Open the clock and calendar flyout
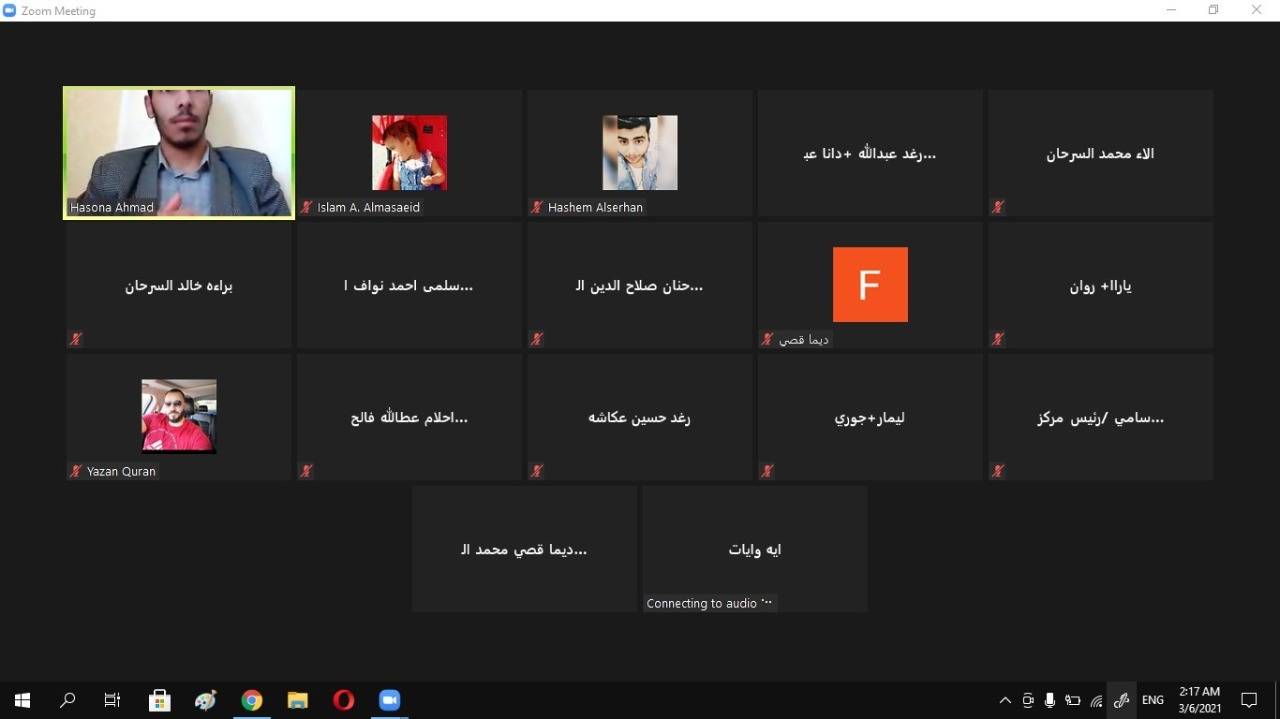Screen dimensions: 1280x719 [x=1199, y=700]
